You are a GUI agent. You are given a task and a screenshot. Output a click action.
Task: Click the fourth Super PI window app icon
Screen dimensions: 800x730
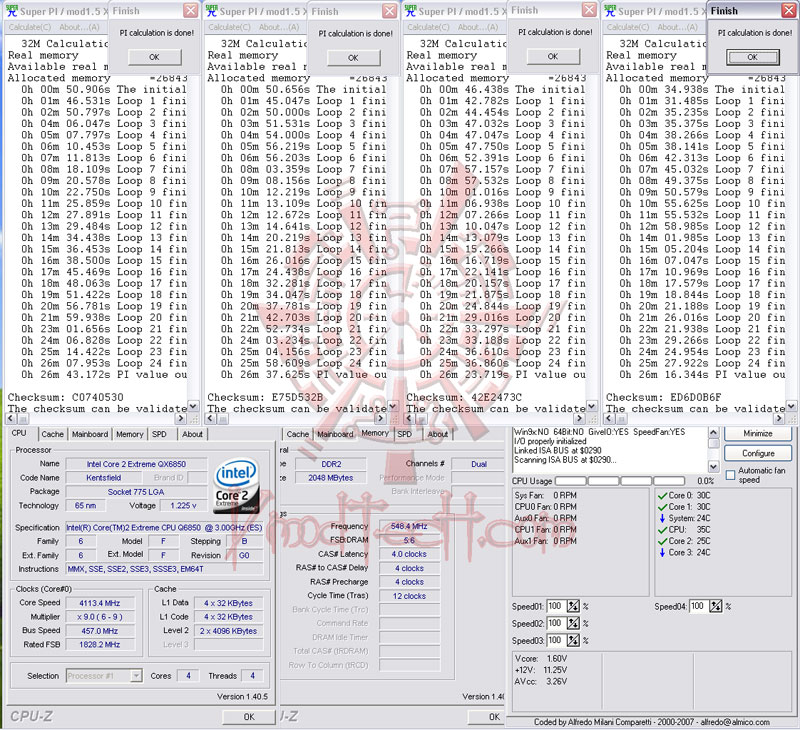[610, 10]
